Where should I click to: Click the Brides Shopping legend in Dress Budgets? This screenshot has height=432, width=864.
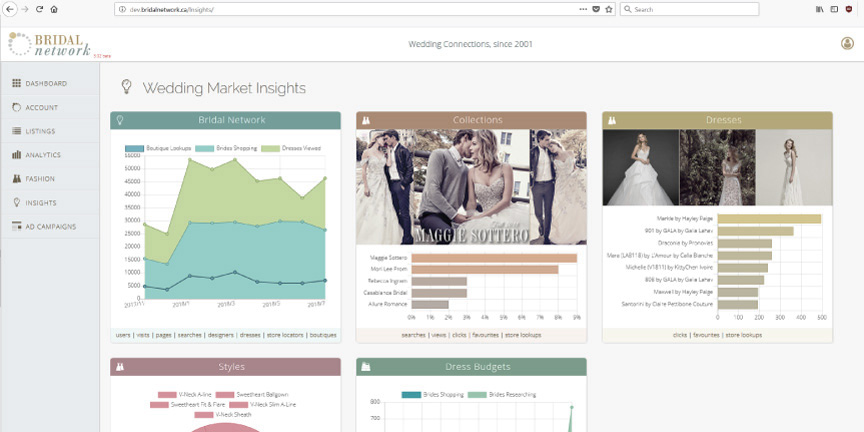click(433, 395)
